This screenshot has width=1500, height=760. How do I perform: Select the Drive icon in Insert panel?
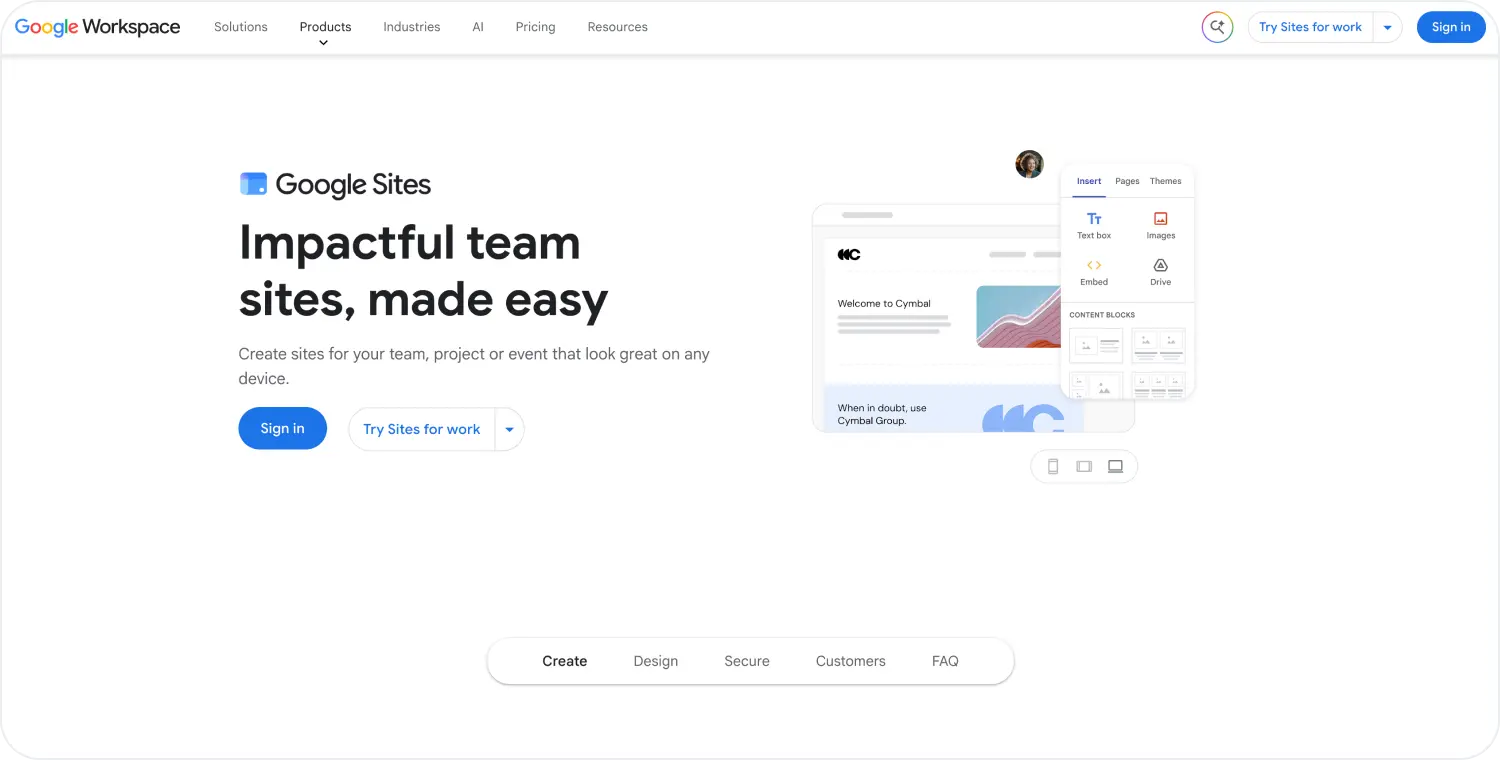click(1160, 265)
